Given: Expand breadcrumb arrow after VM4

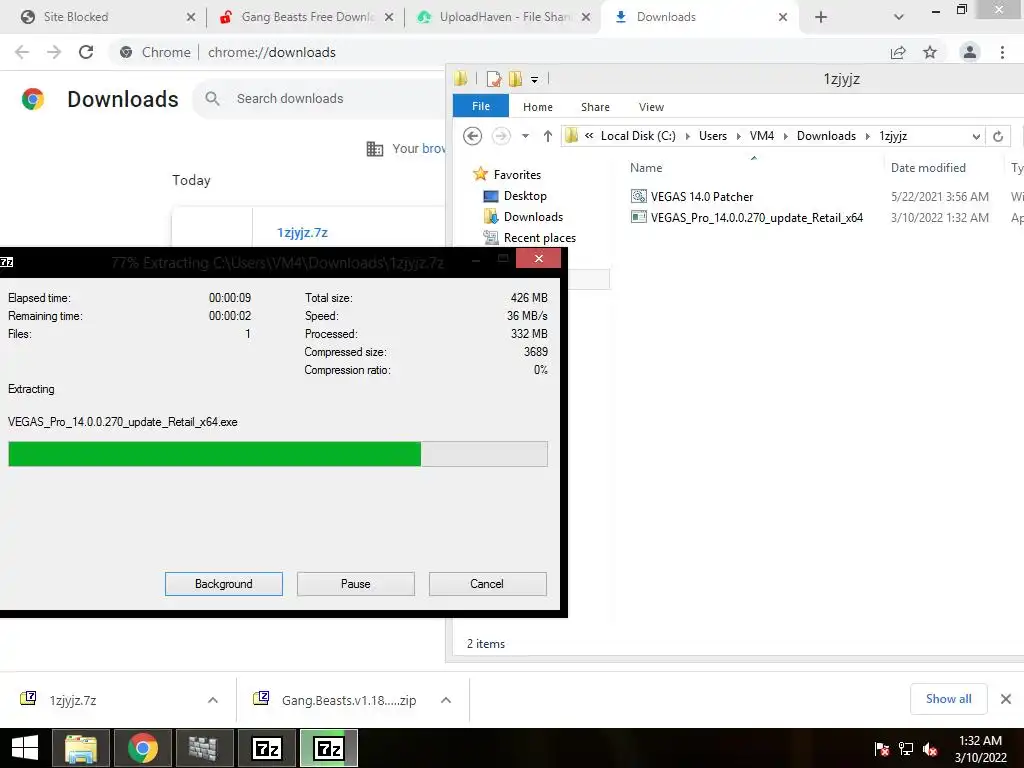Looking at the screenshot, I should [785, 136].
